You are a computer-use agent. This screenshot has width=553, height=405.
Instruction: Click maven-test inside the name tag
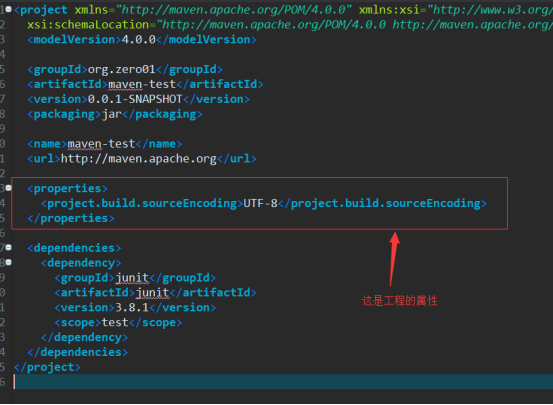[101, 144]
